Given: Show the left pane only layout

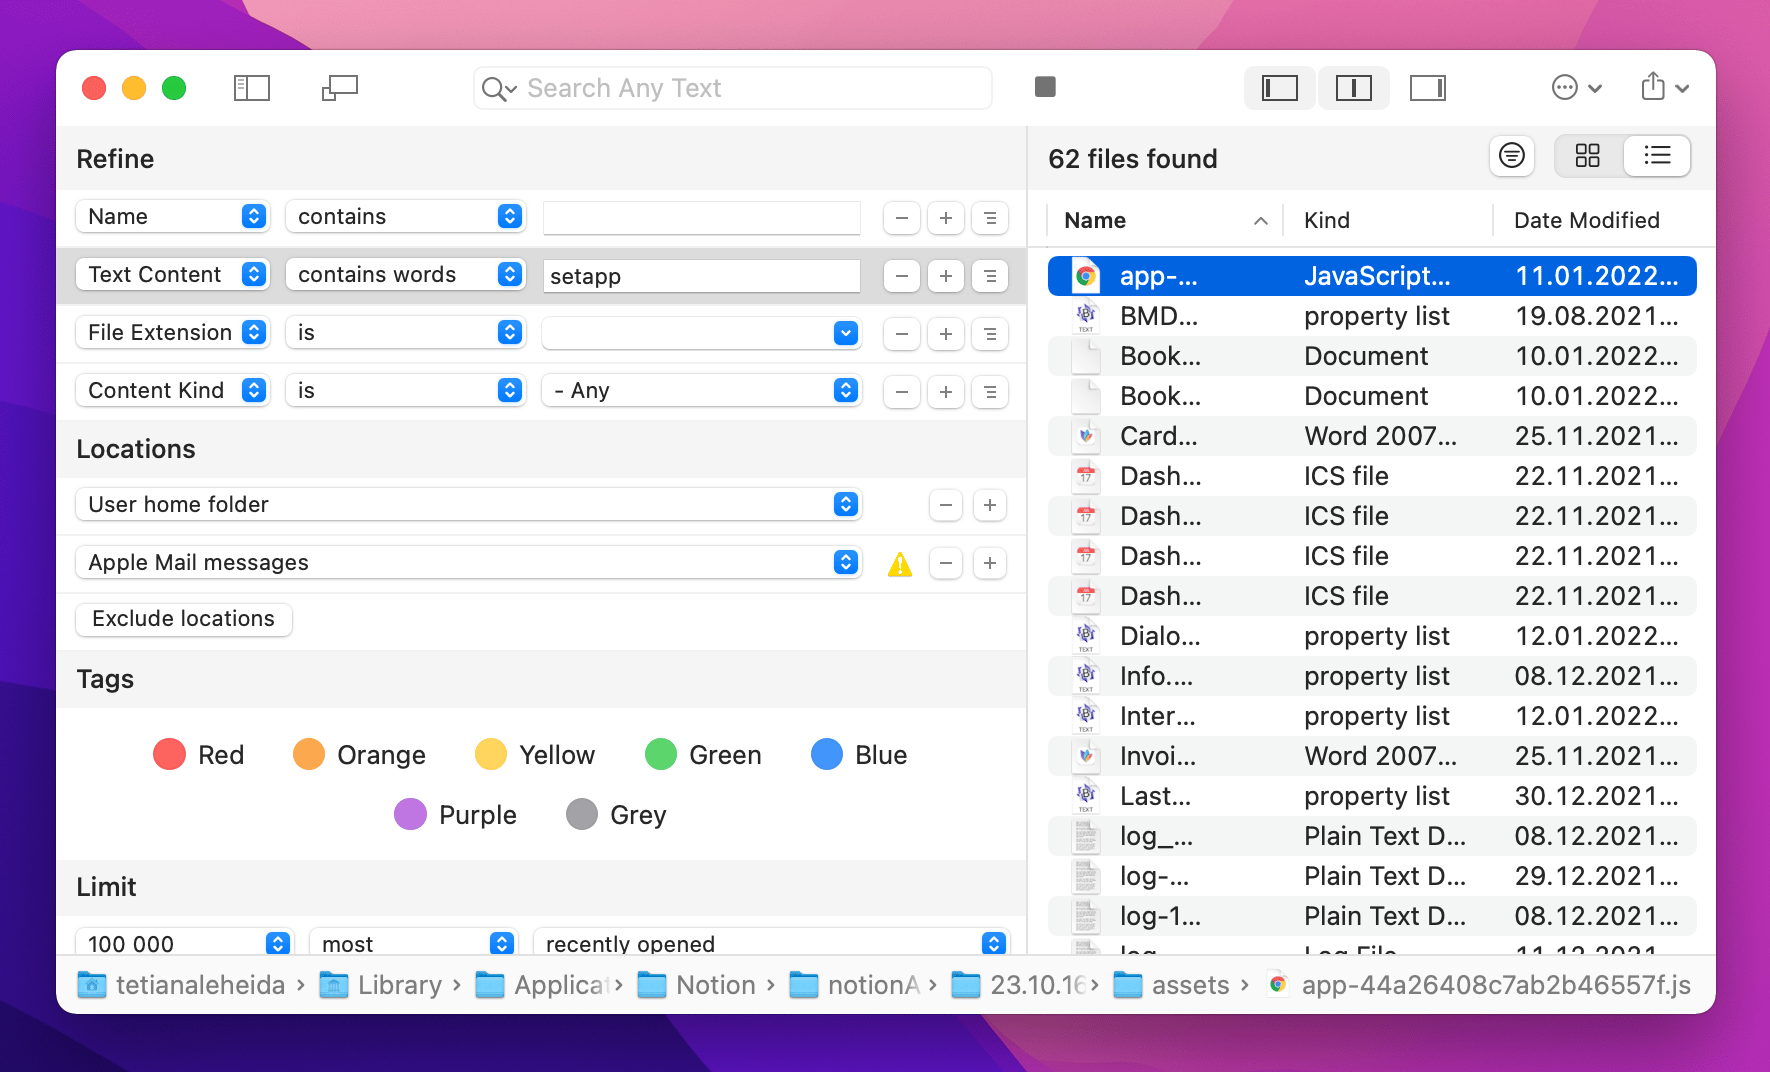Looking at the screenshot, I should pos(1280,88).
